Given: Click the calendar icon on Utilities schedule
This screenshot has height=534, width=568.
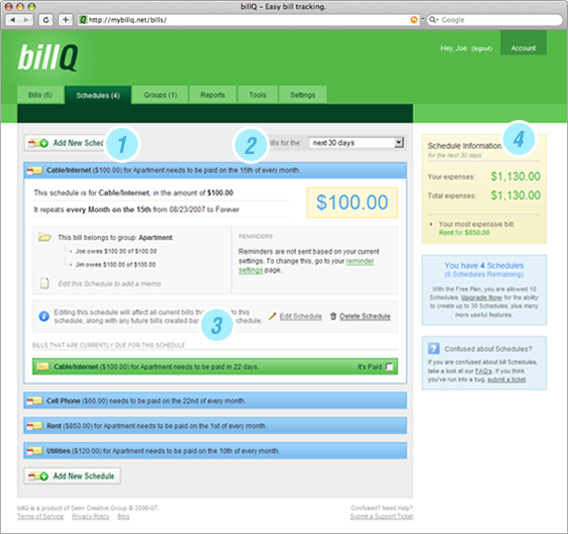Looking at the screenshot, I should (x=35, y=451).
